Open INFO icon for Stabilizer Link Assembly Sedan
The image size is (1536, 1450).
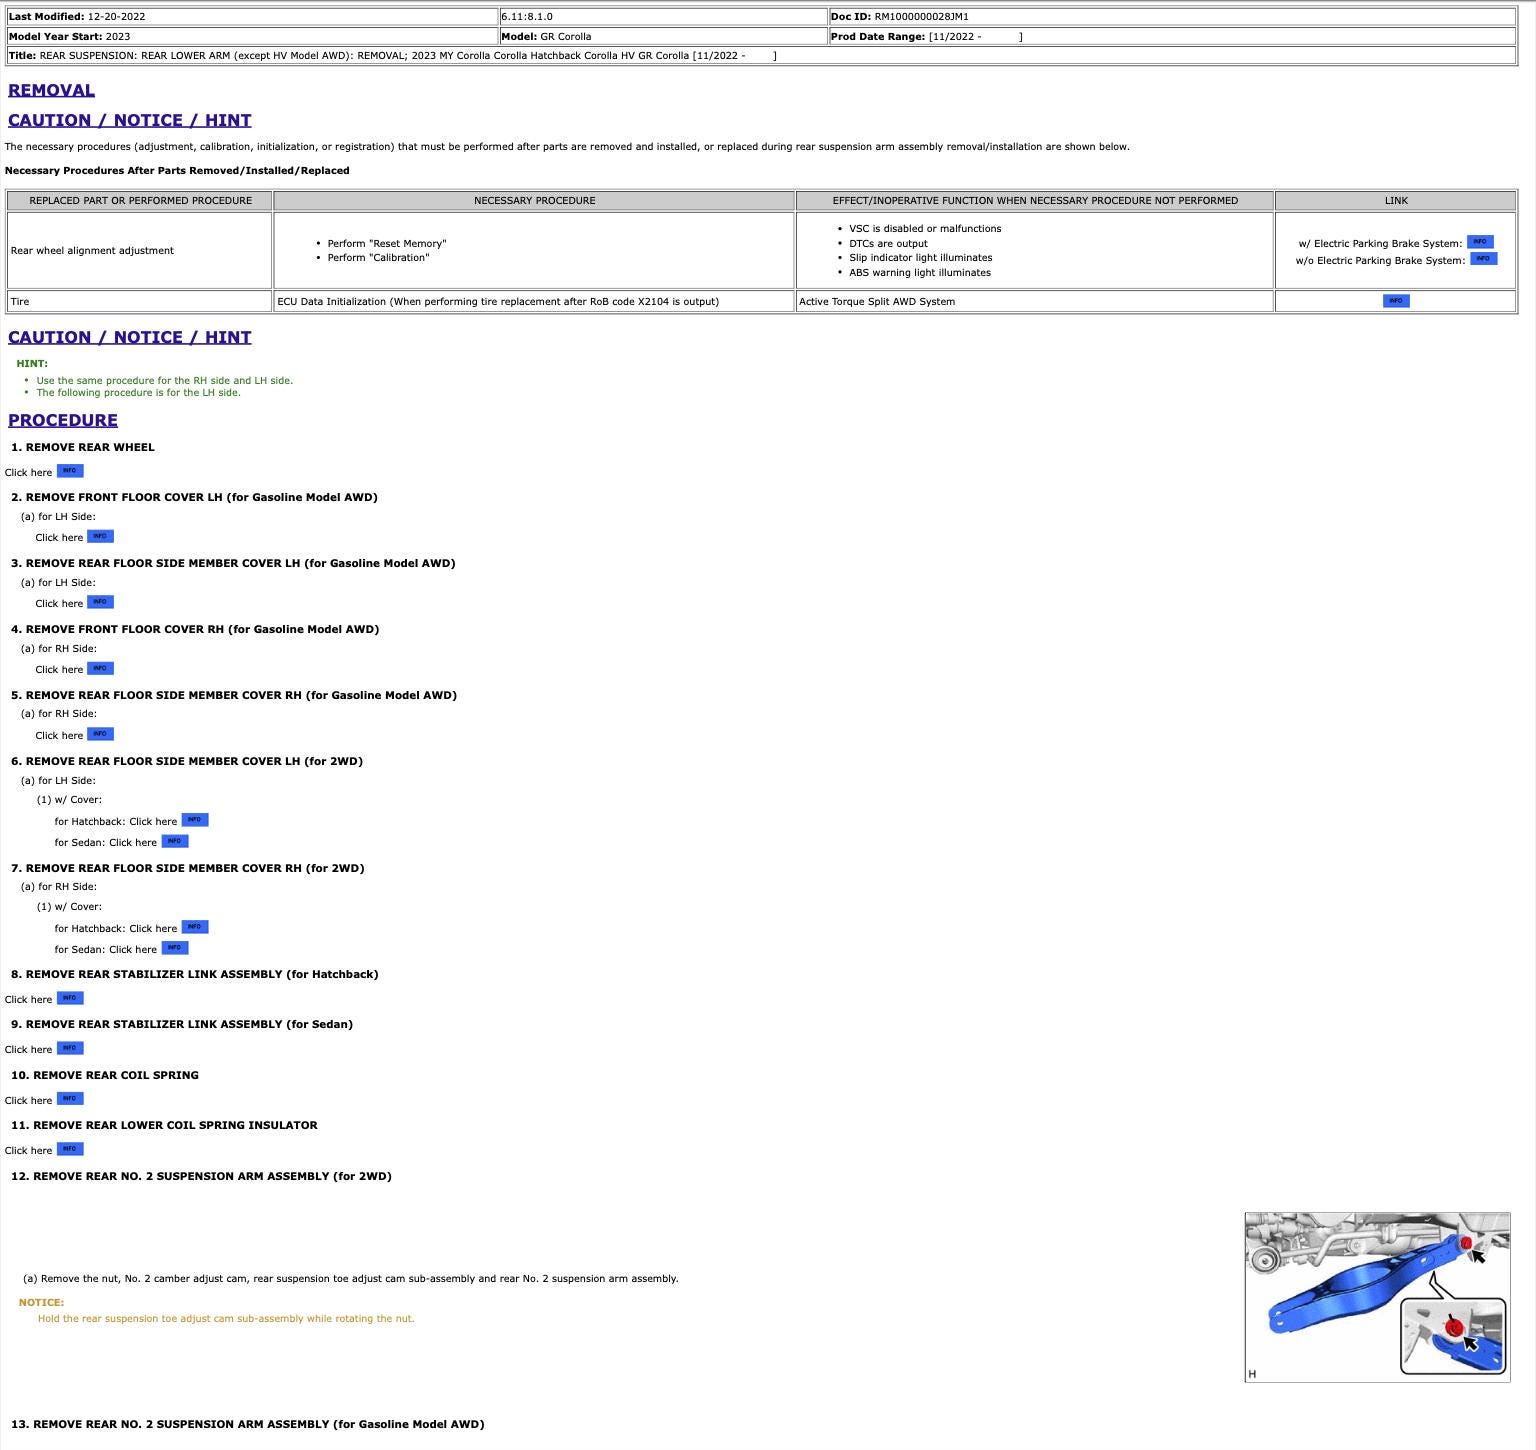coord(70,1048)
